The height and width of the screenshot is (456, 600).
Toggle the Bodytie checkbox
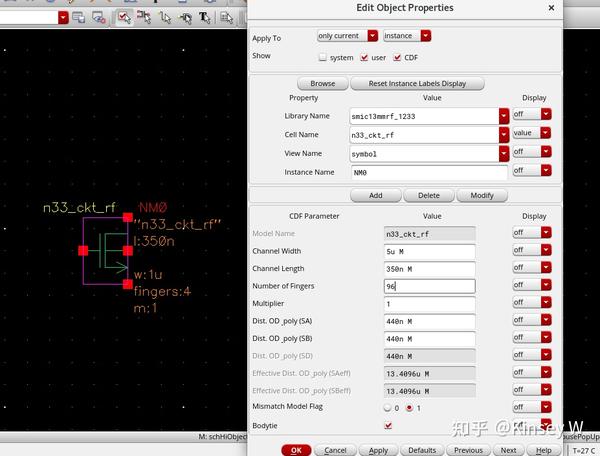tap(388, 425)
